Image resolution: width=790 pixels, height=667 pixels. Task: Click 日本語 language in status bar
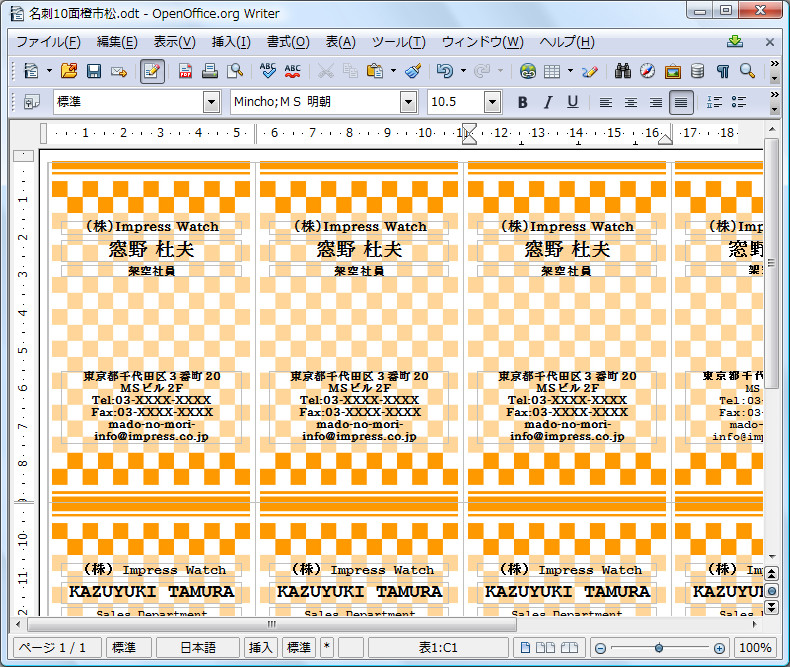tap(198, 648)
